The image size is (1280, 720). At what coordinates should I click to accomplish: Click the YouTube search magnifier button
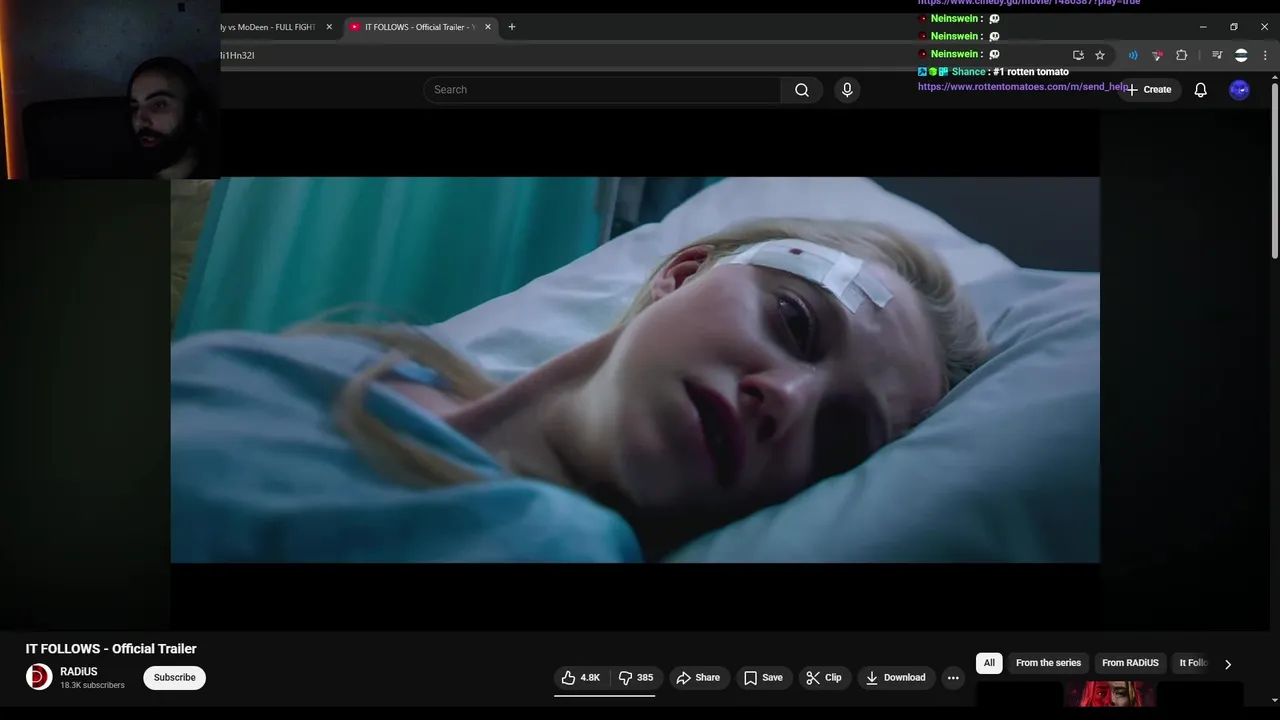point(802,90)
